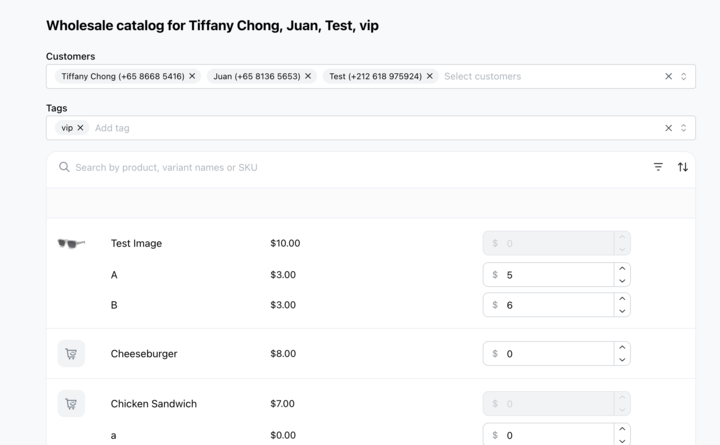Image resolution: width=720 pixels, height=445 pixels.
Task: Open the sort order icon
Action: [683, 167]
